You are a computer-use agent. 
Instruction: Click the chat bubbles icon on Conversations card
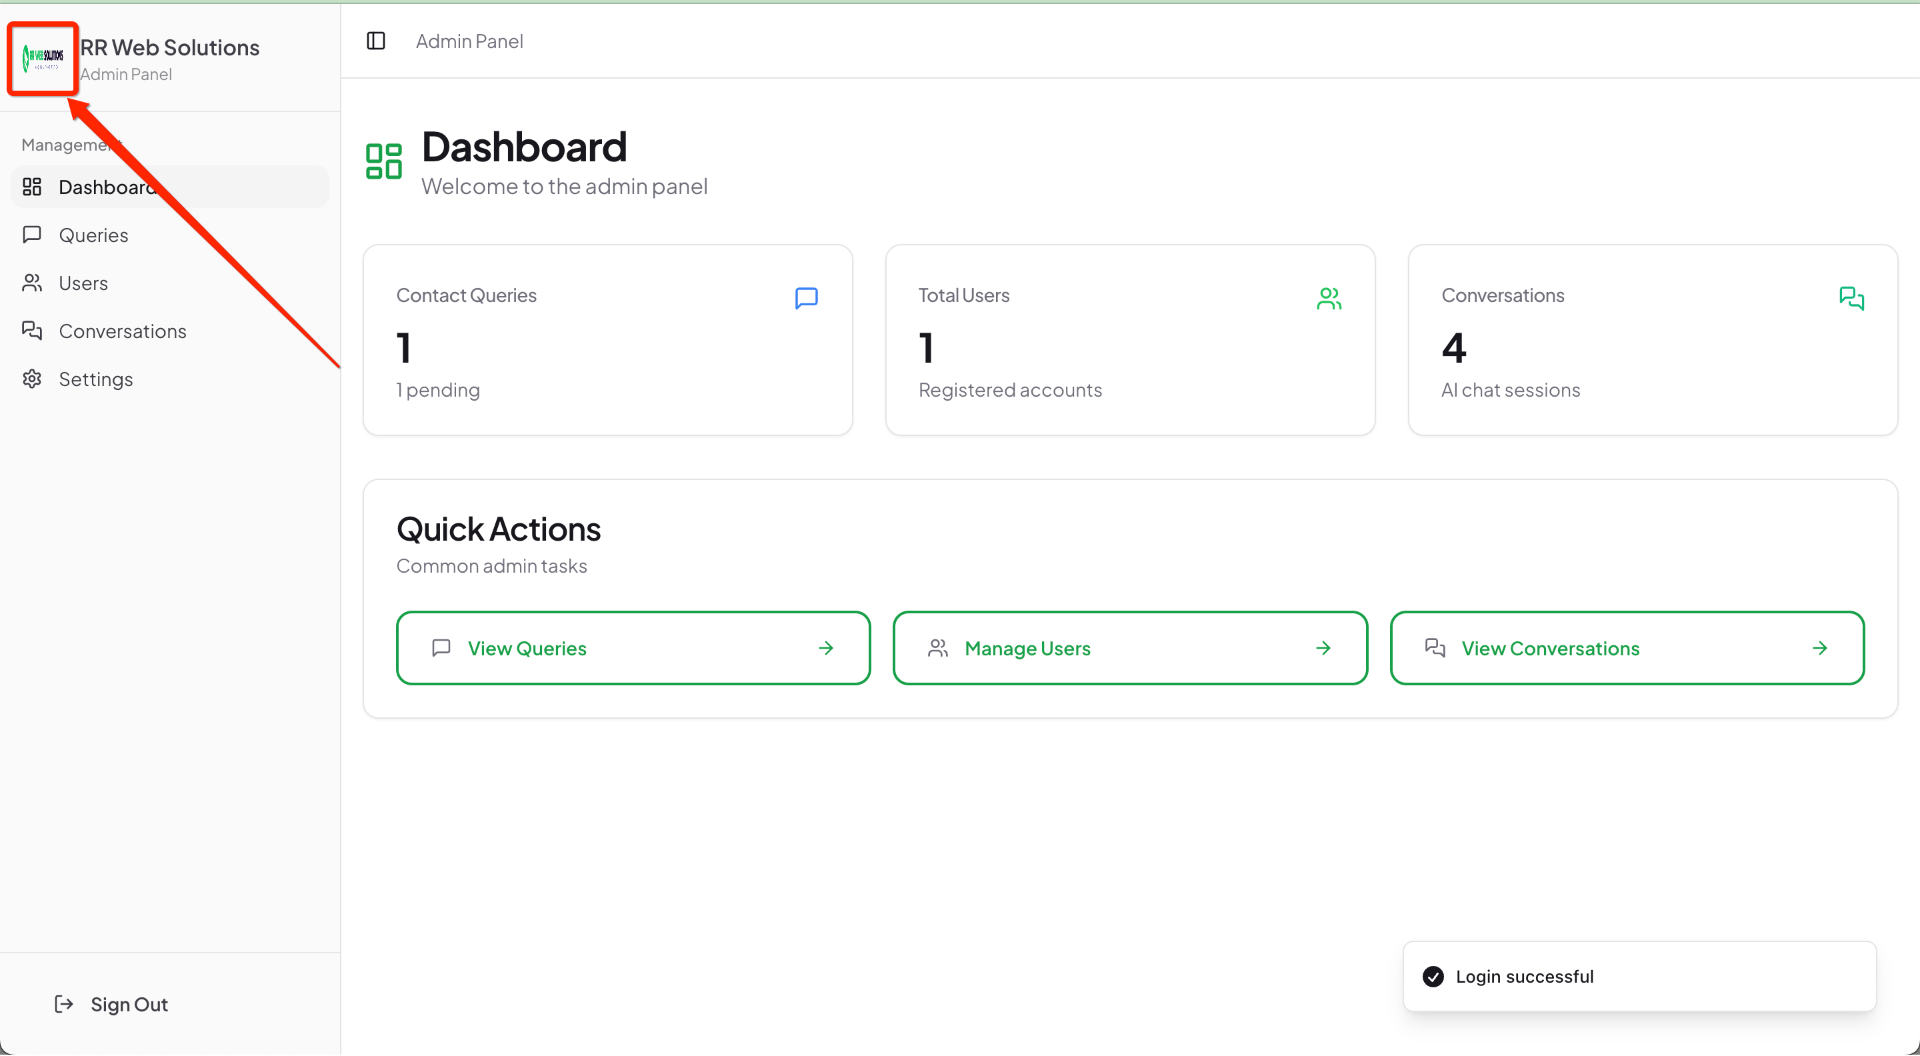pyautogui.click(x=1851, y=298)
